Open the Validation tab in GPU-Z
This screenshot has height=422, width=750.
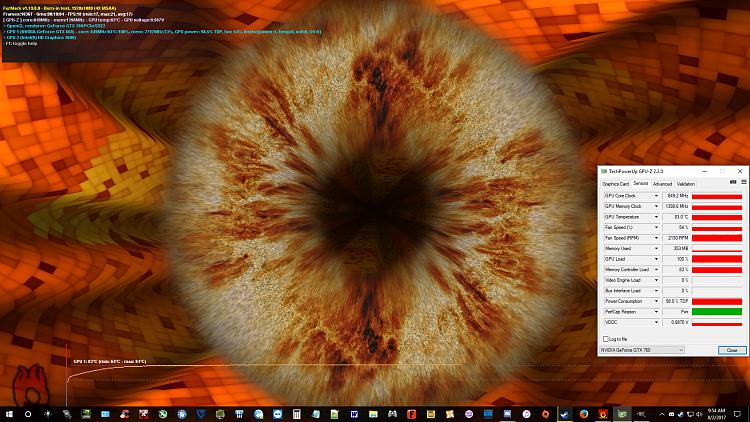685,184
